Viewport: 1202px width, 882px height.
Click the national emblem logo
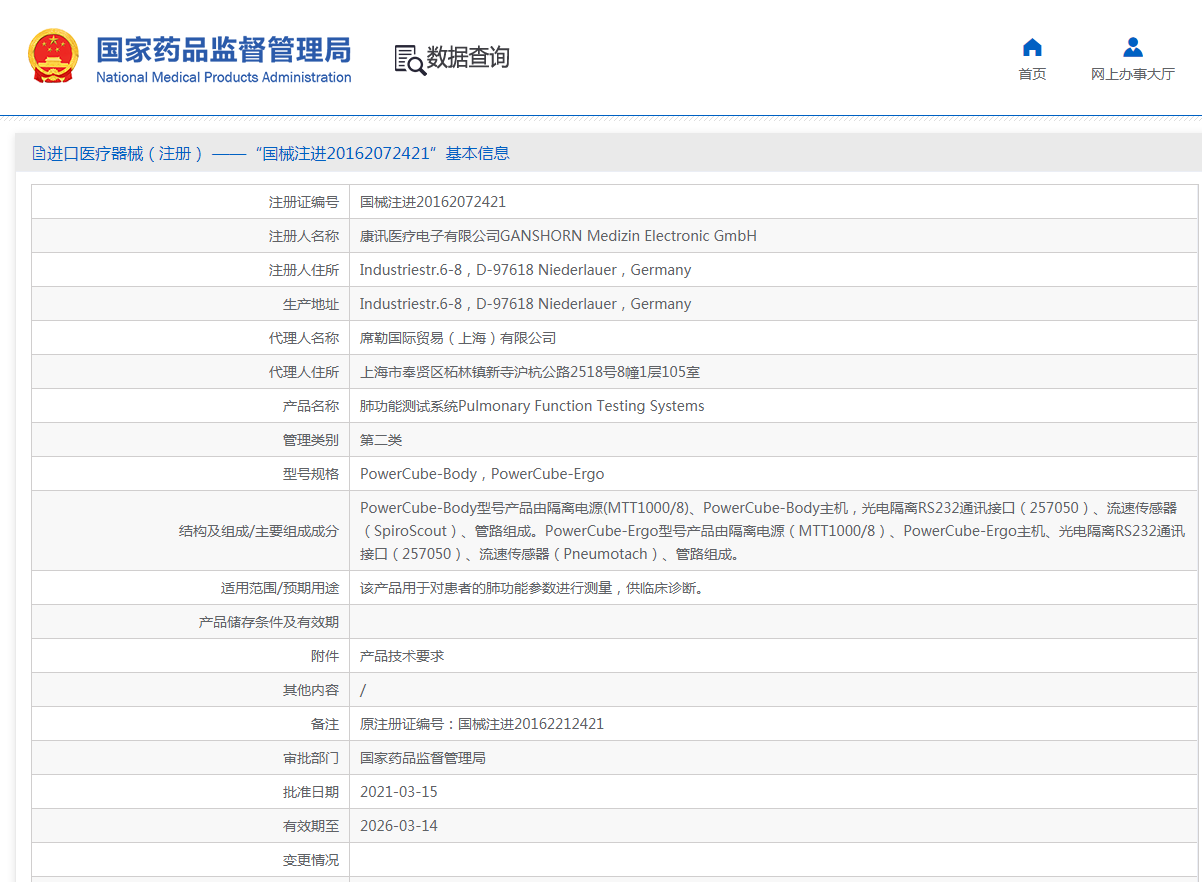click(53, 57)
